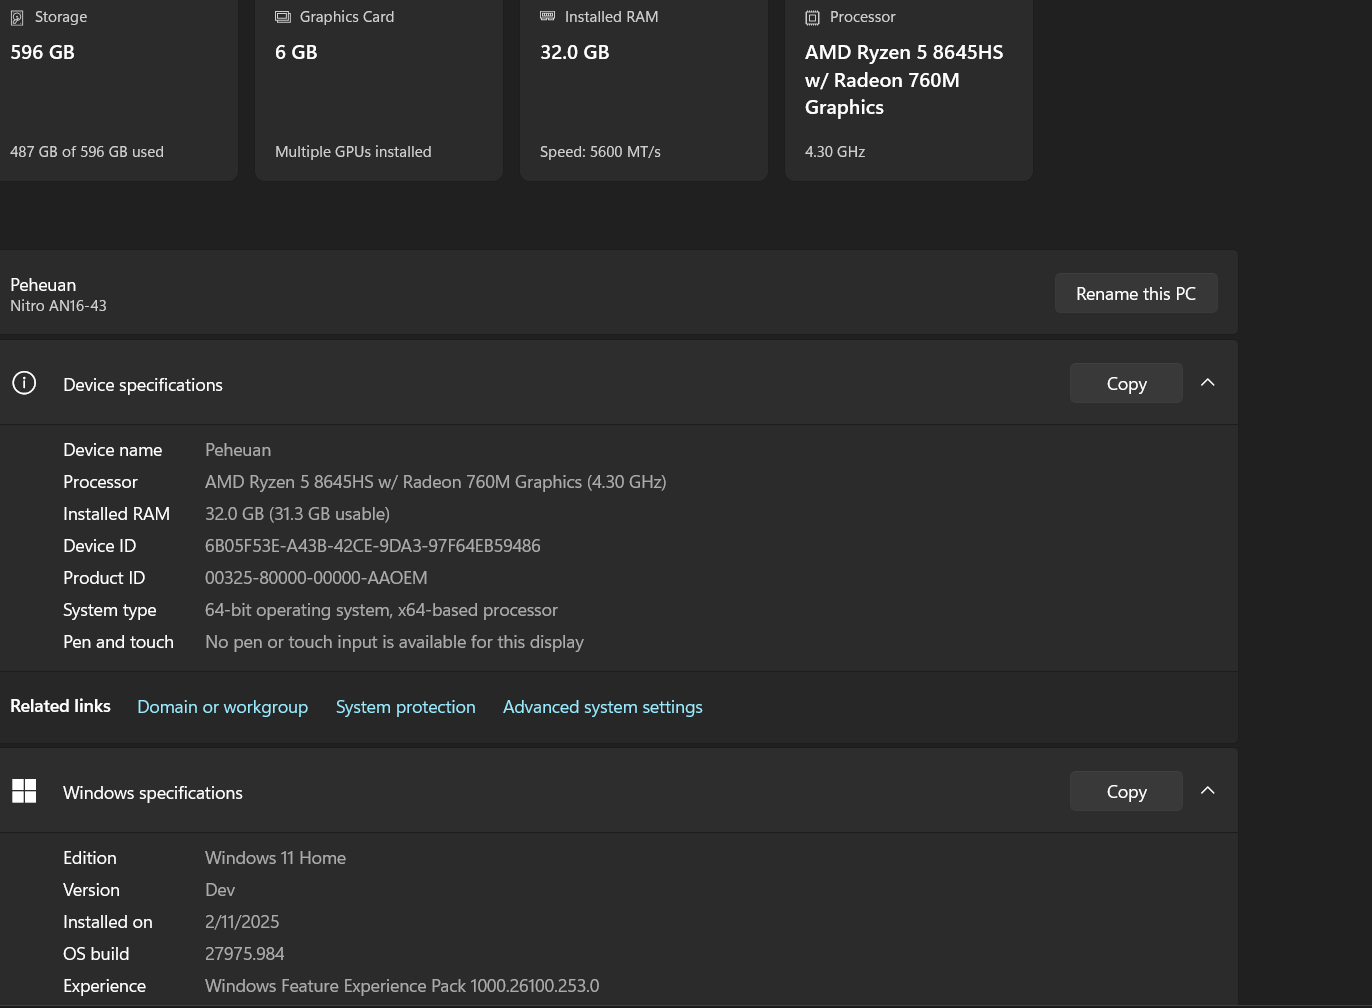Open the Graphics Card 6 GB card
The image size is (1372, 1008).
pos(379,88)
